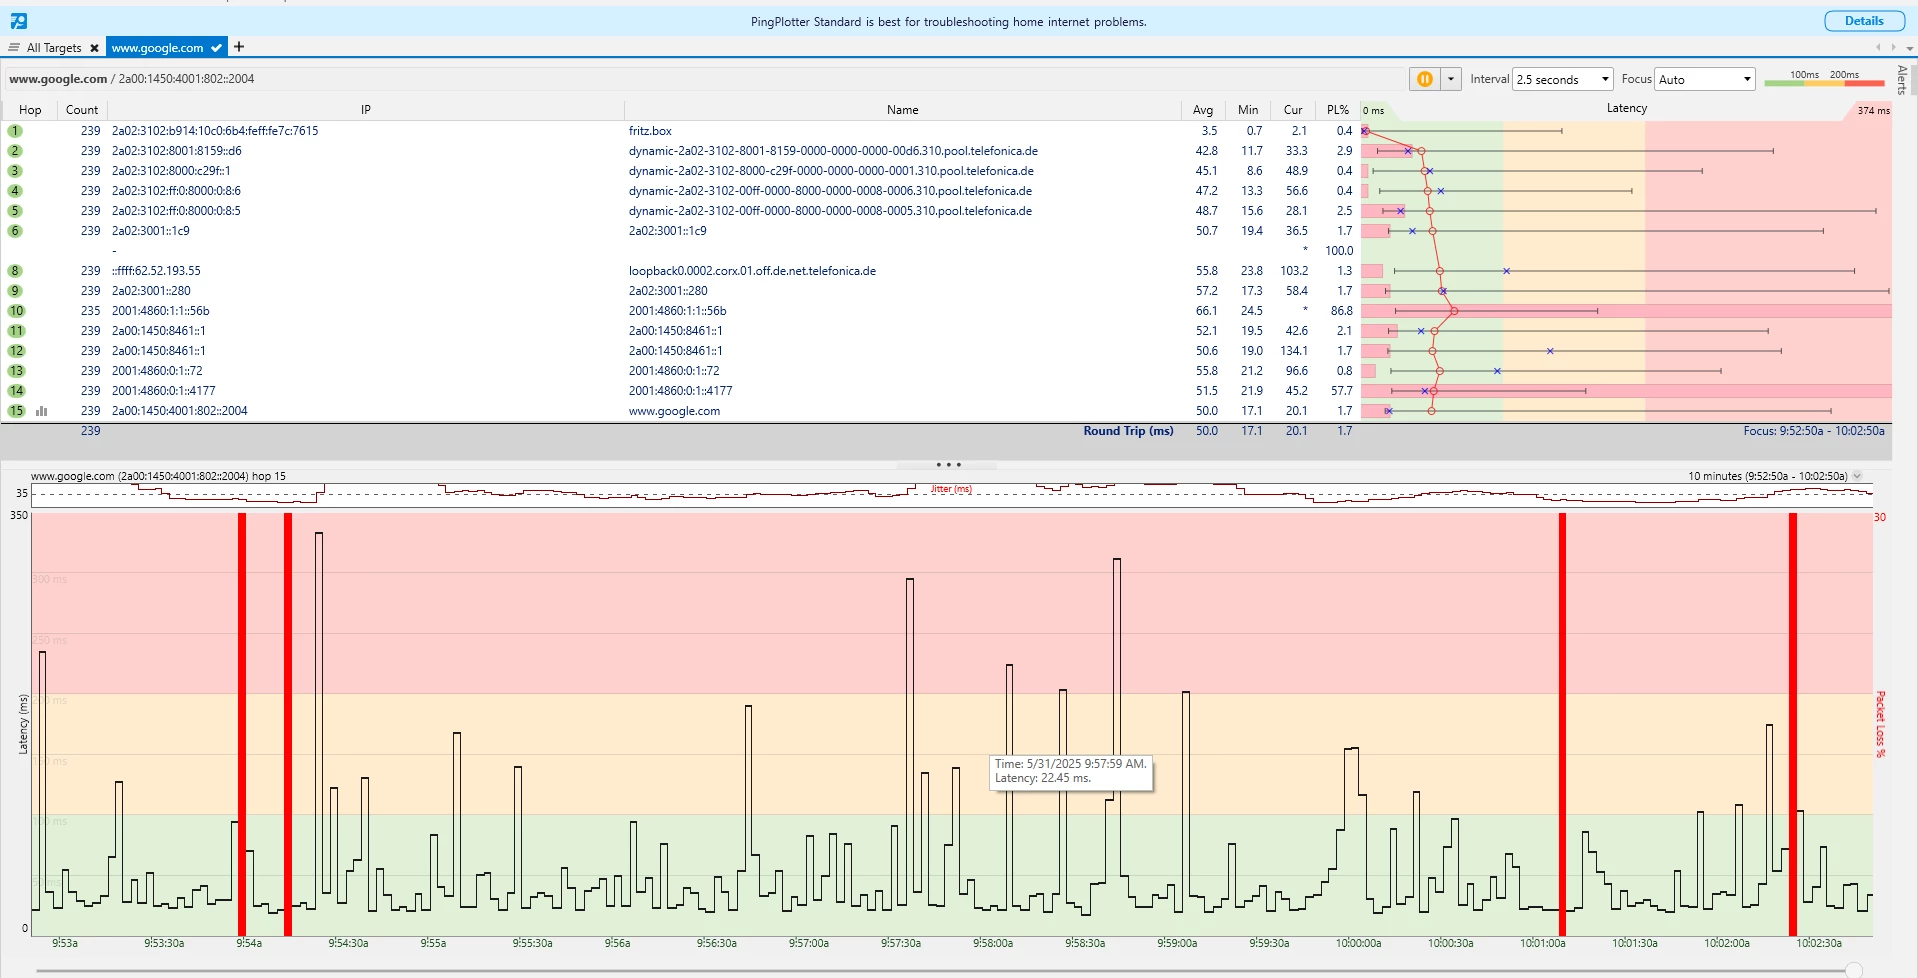Click the green hop 1 badge

[15, 131]
